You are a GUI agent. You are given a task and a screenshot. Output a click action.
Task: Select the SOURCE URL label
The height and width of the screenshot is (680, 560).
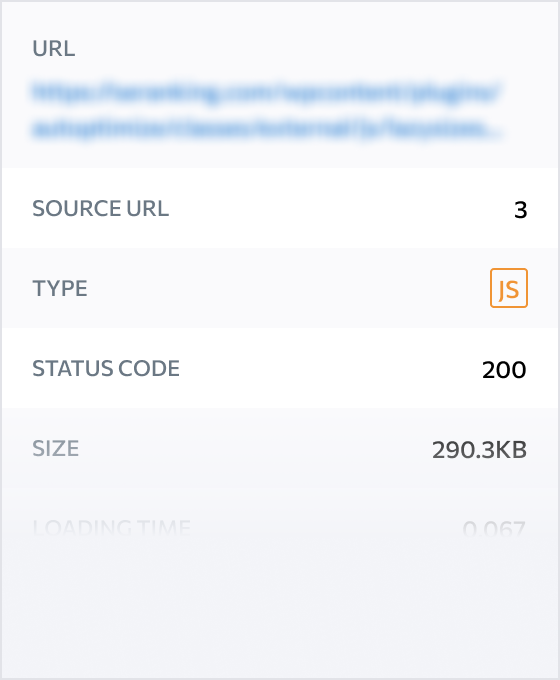[x=101, y=209]
